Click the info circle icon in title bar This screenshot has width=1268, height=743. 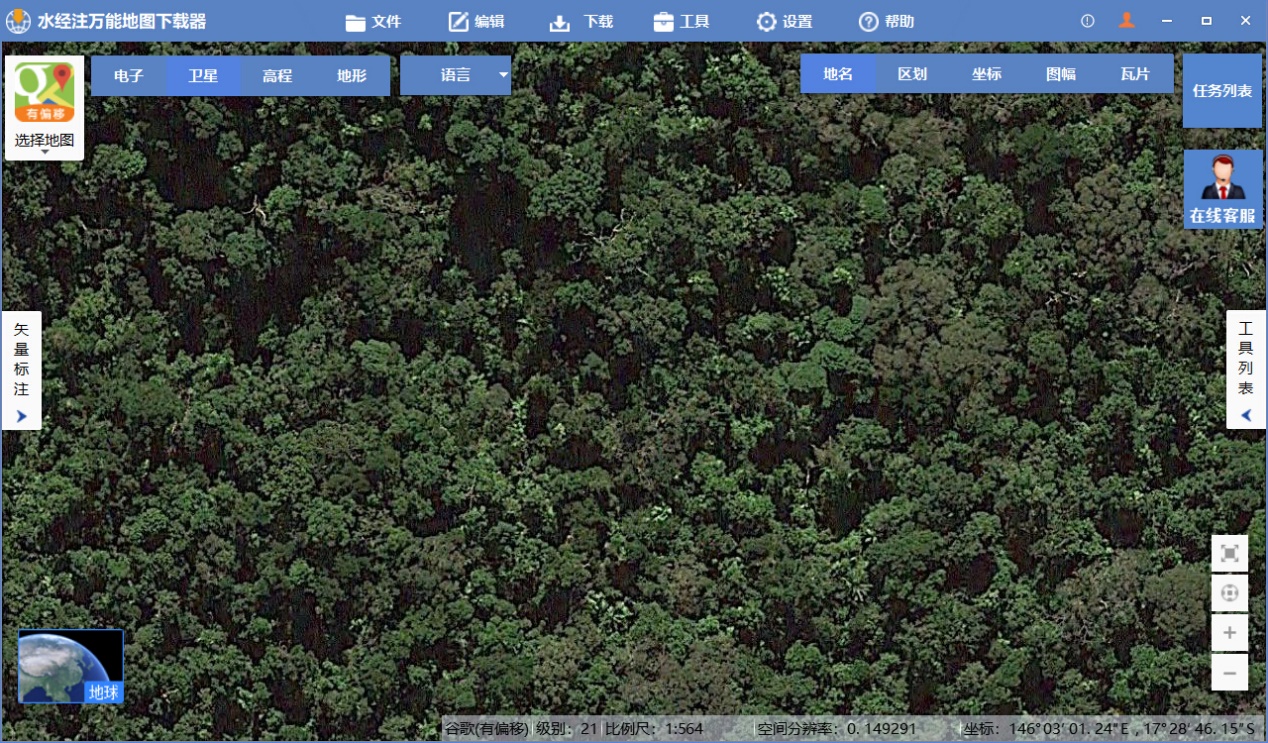[1088, 21]
